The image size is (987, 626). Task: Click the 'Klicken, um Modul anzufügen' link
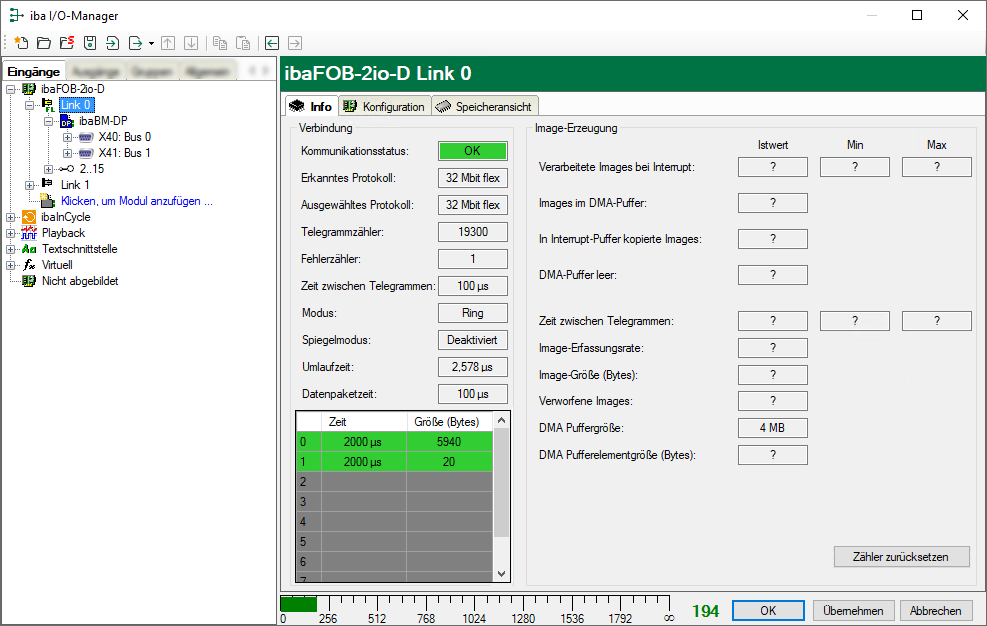[x=136, y=201]
